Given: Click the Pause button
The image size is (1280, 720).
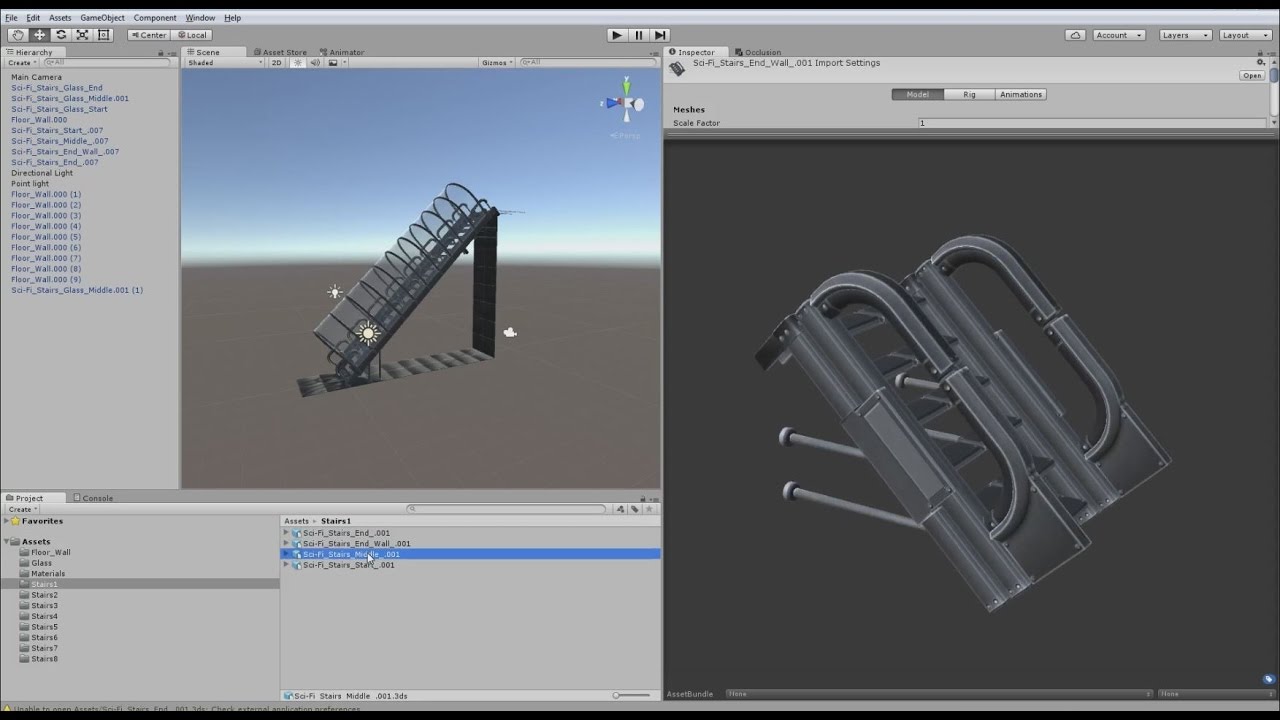Looking at the screenshot, I should point(639,35).
